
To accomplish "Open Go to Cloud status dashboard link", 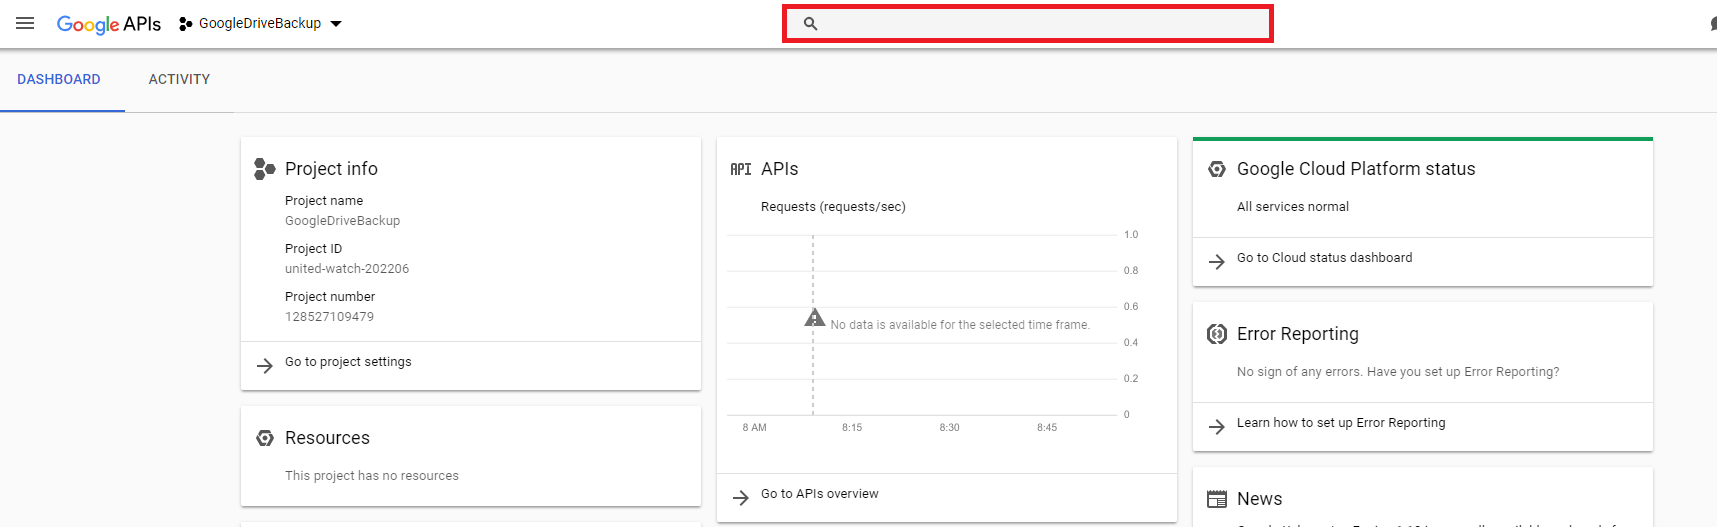I will [x=1325, y=258].
